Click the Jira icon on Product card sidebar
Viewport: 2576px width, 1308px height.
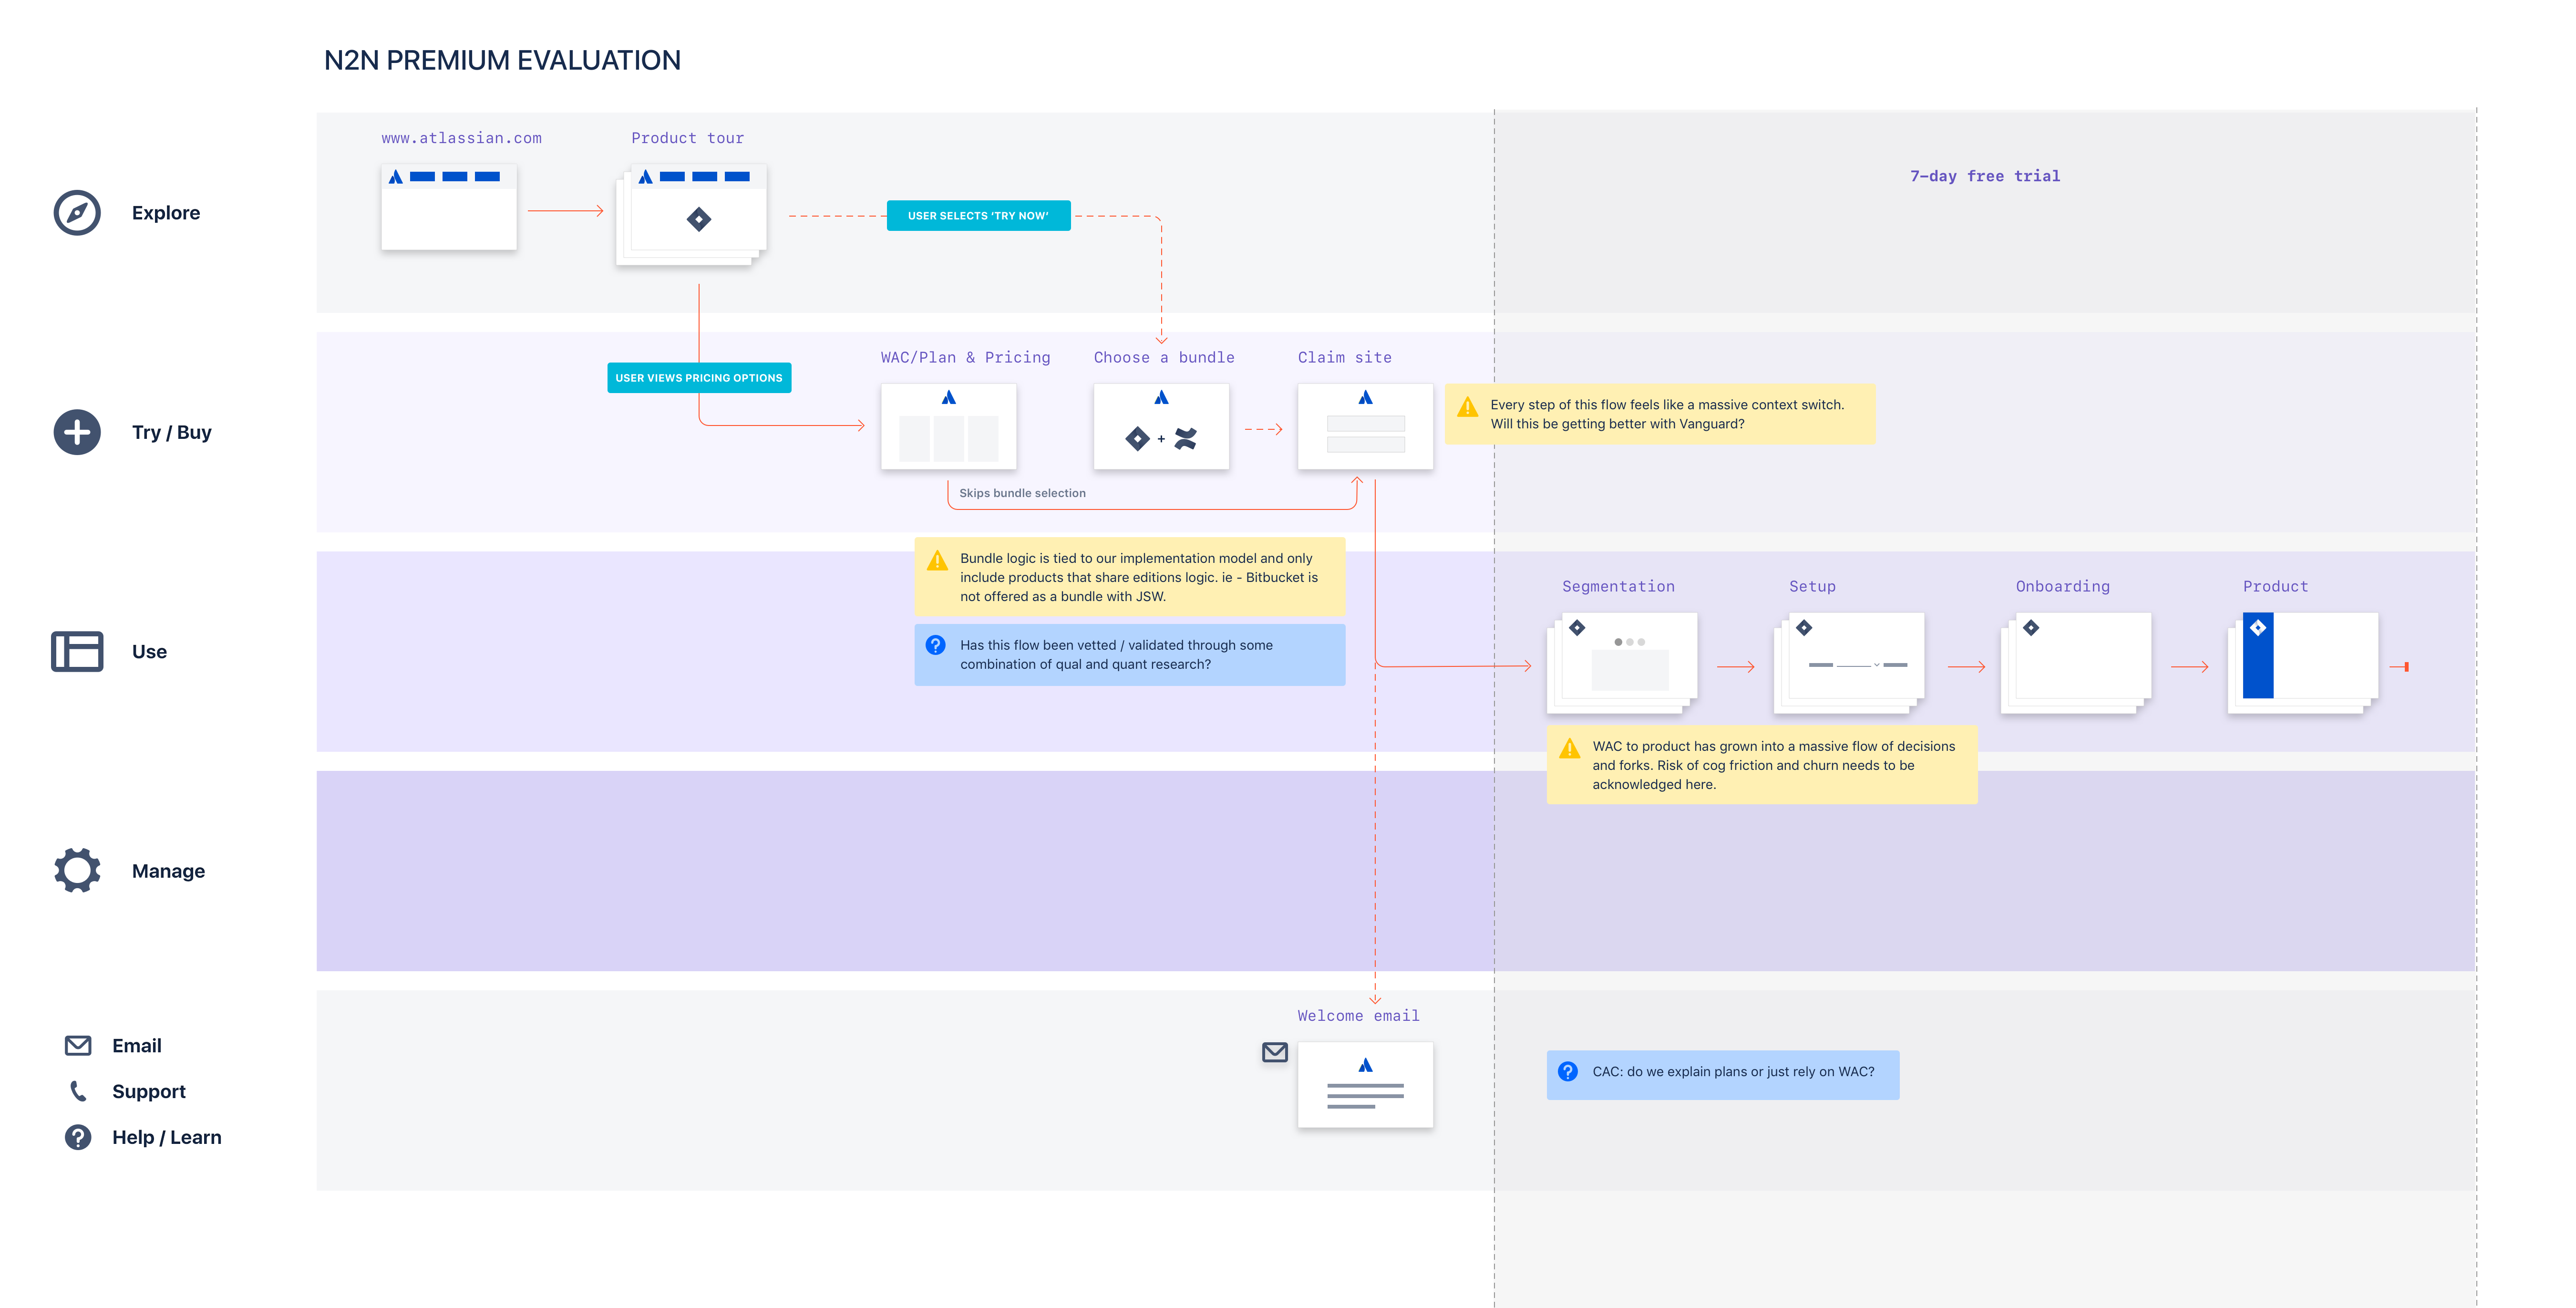2258,627
